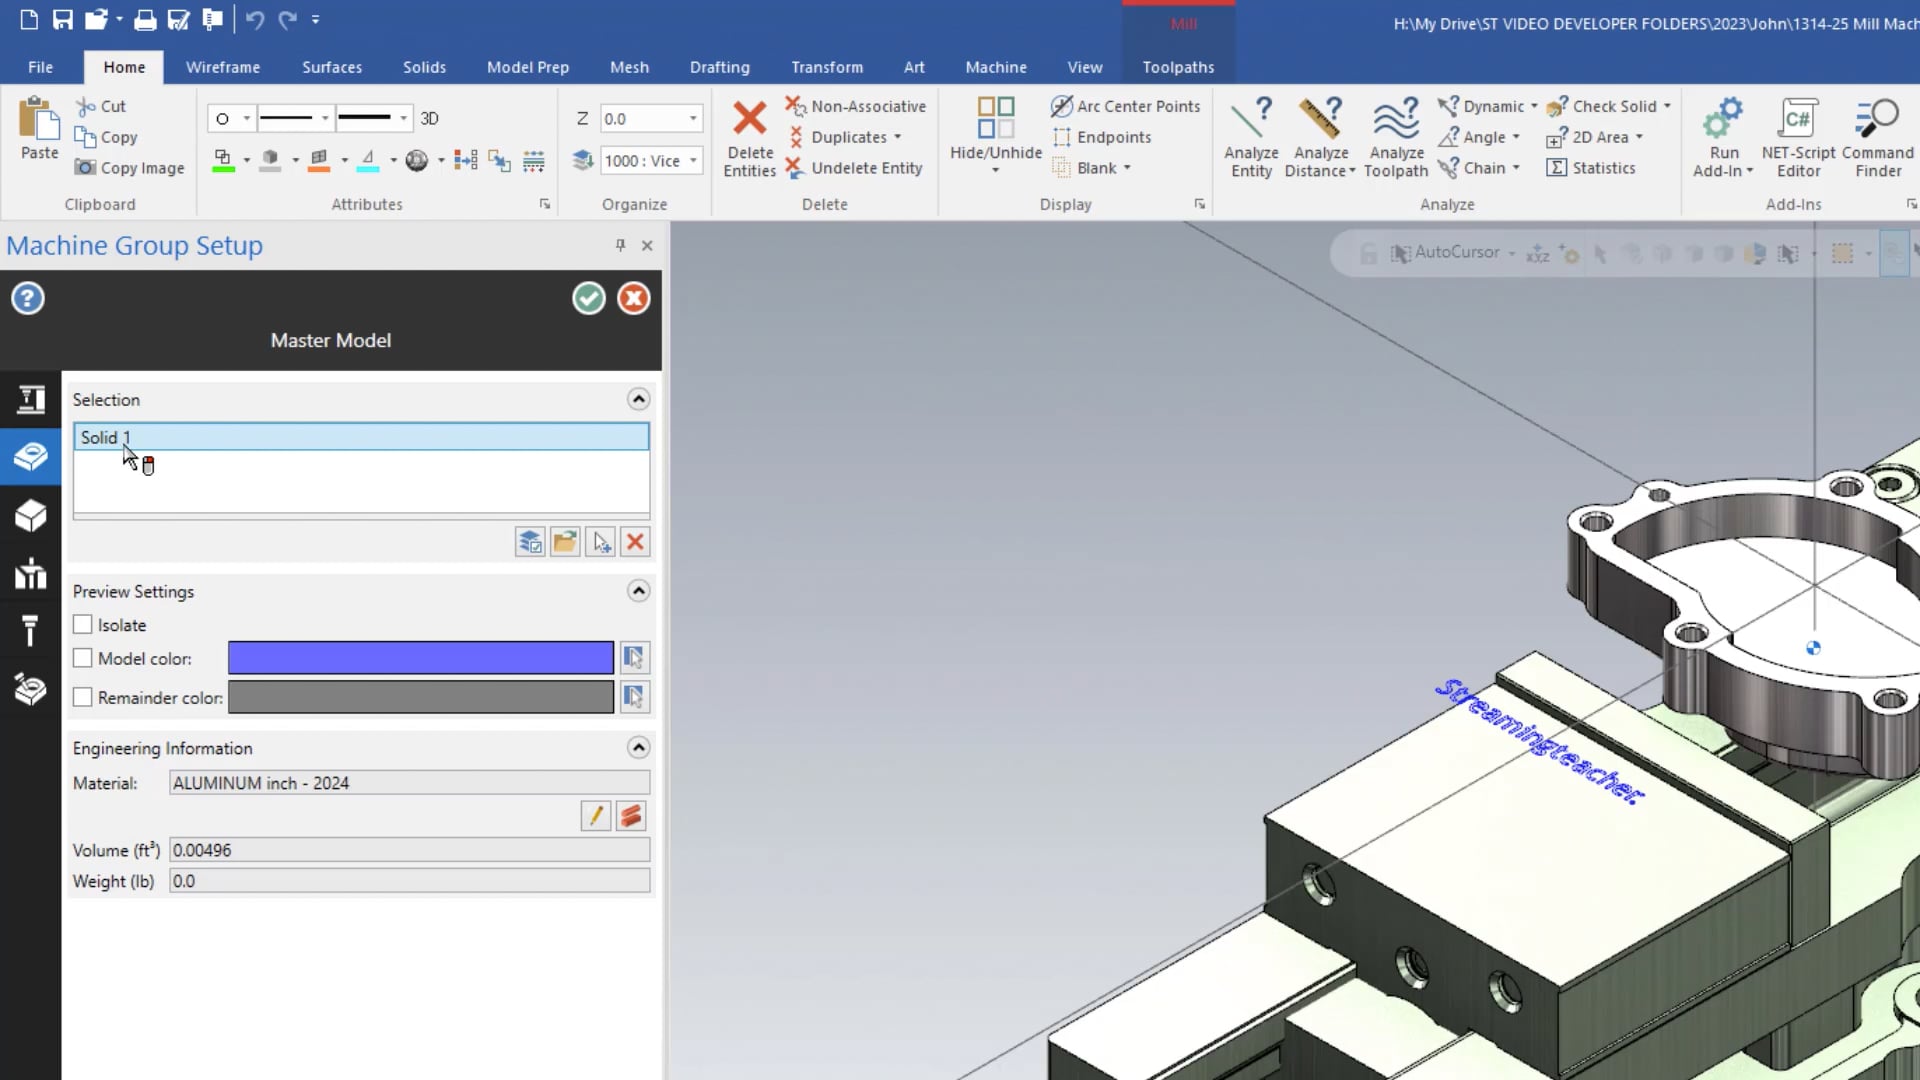Toggle the Isolate checkbox
This screenshot has width=1920, height=1080.
click(x=83, y=624)
